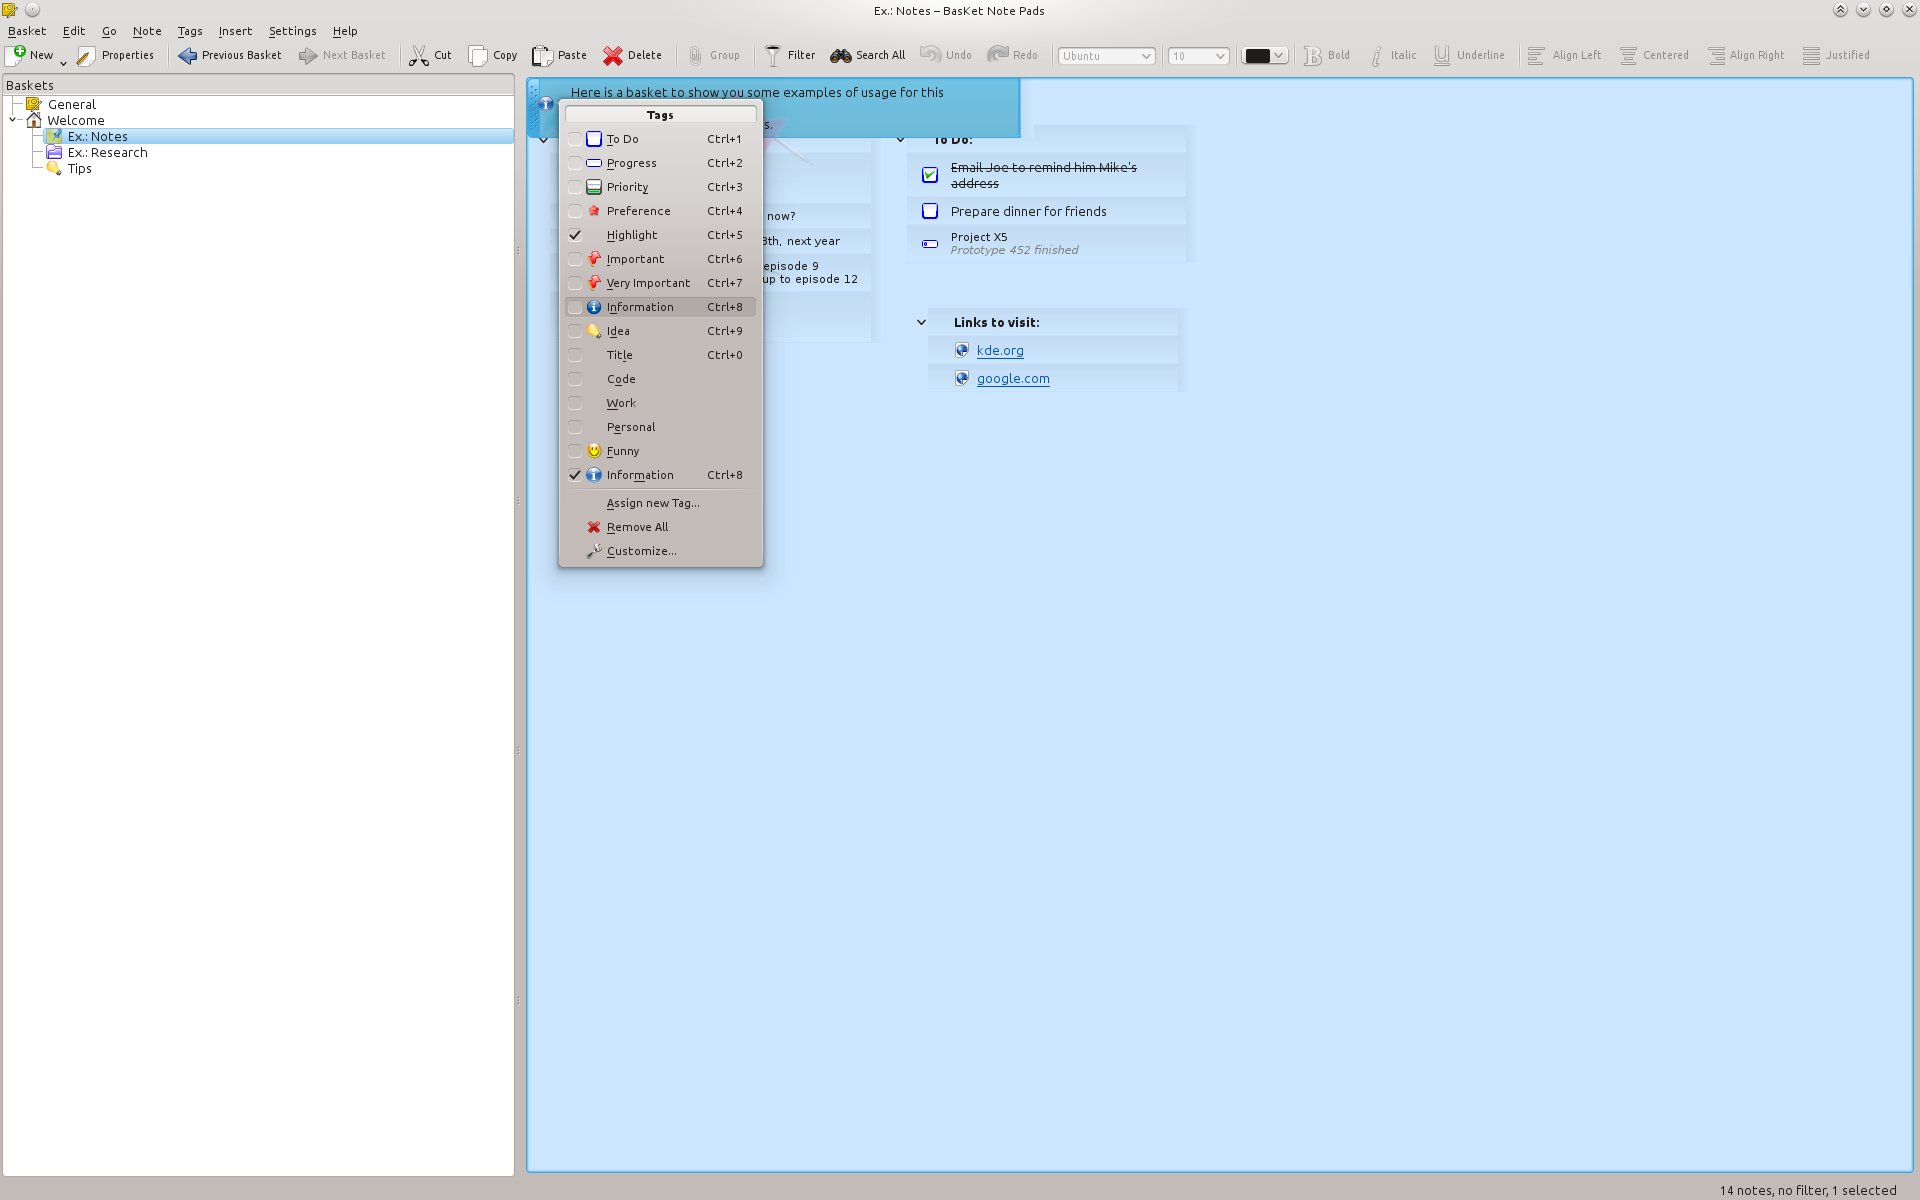Click the Copy toolbar icon
This screenshot has width=1920, height=1200.
(x=479, y=55)
